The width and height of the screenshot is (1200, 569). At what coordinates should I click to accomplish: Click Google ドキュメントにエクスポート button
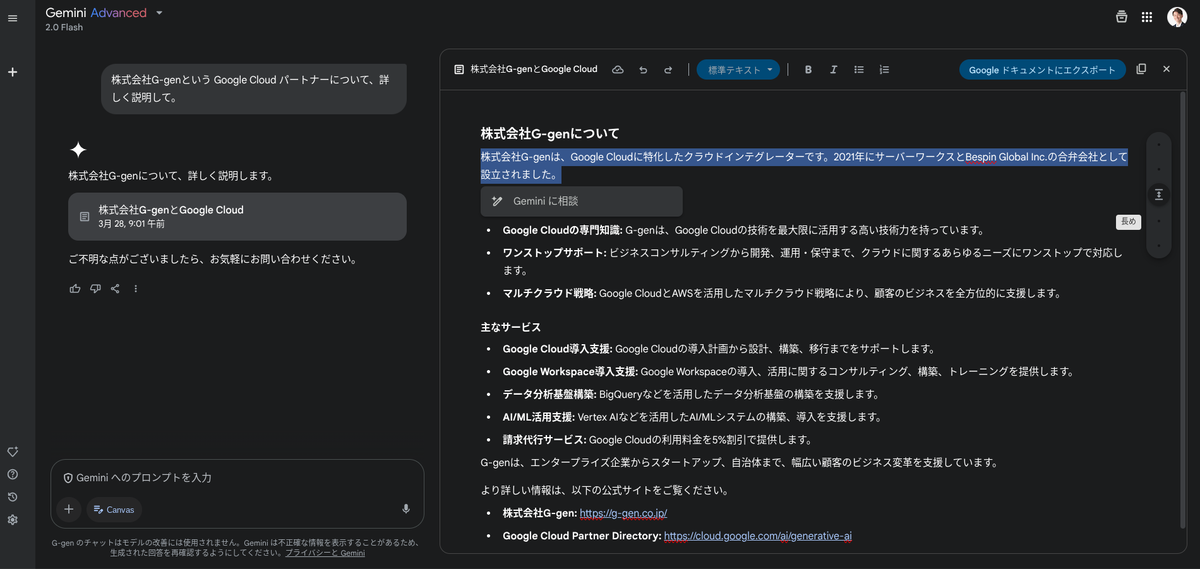(x=1042, y=69)
